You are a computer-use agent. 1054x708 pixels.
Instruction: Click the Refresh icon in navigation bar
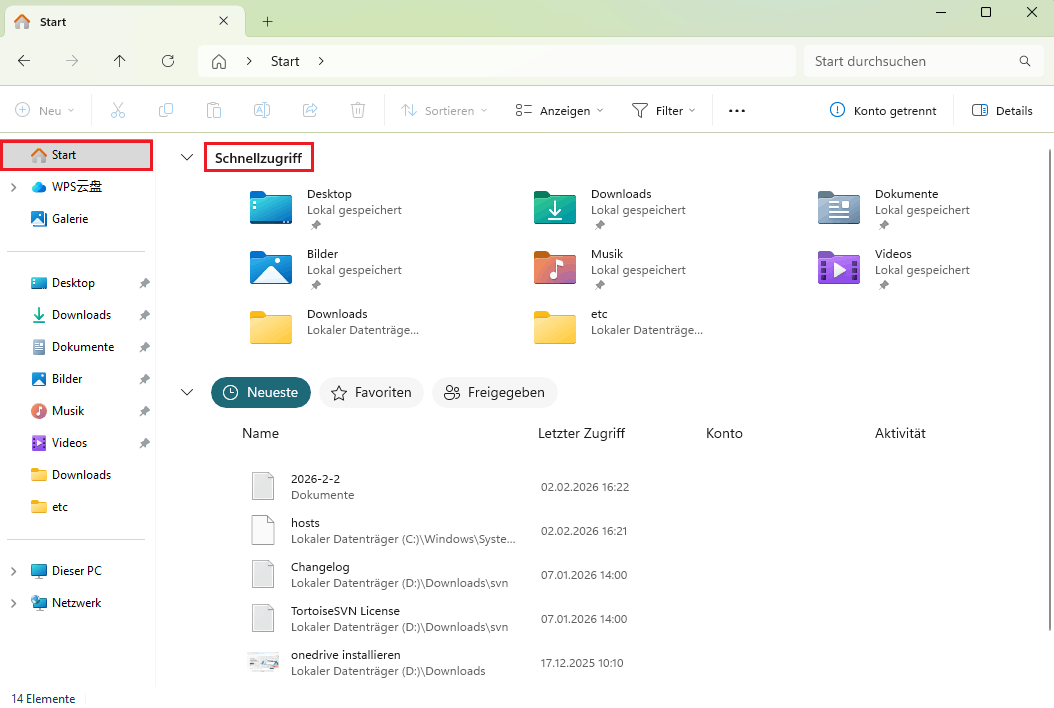point(168,61)
